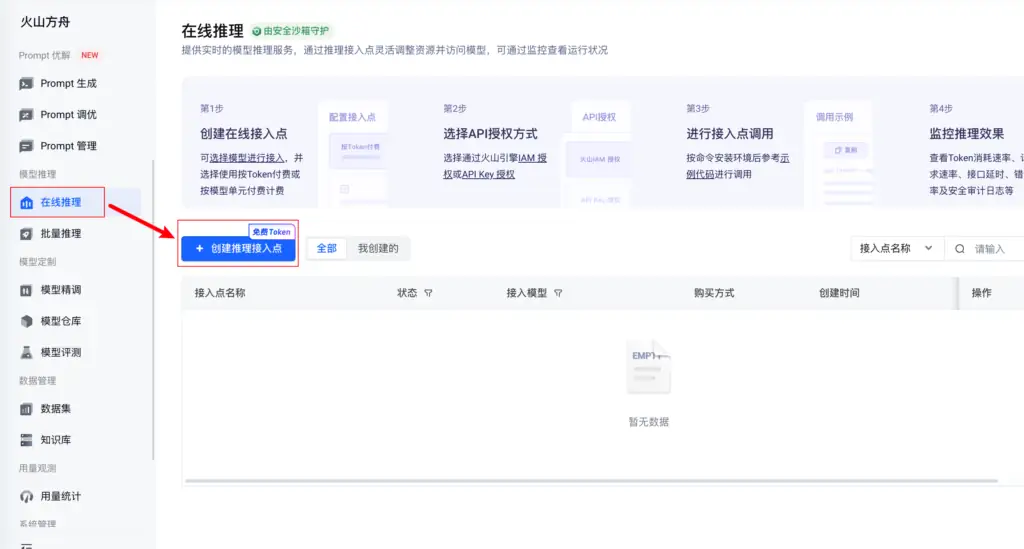Click the Prompt 调优 sidebar icon

coord(26,115)
